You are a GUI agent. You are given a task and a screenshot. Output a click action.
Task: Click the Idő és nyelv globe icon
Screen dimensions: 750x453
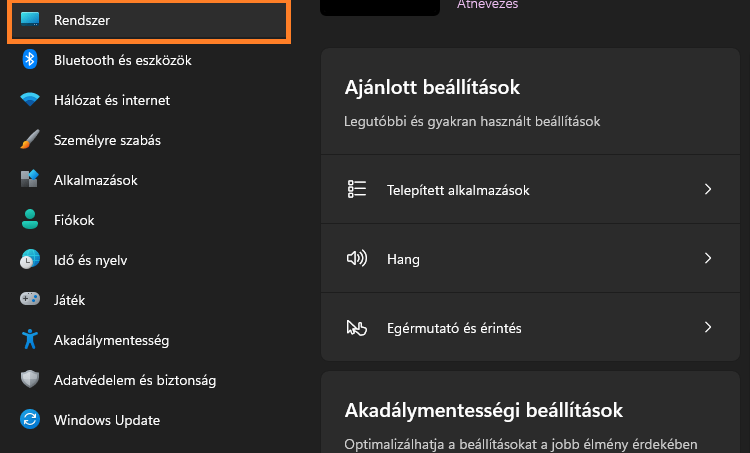click(x=30, y=260)
